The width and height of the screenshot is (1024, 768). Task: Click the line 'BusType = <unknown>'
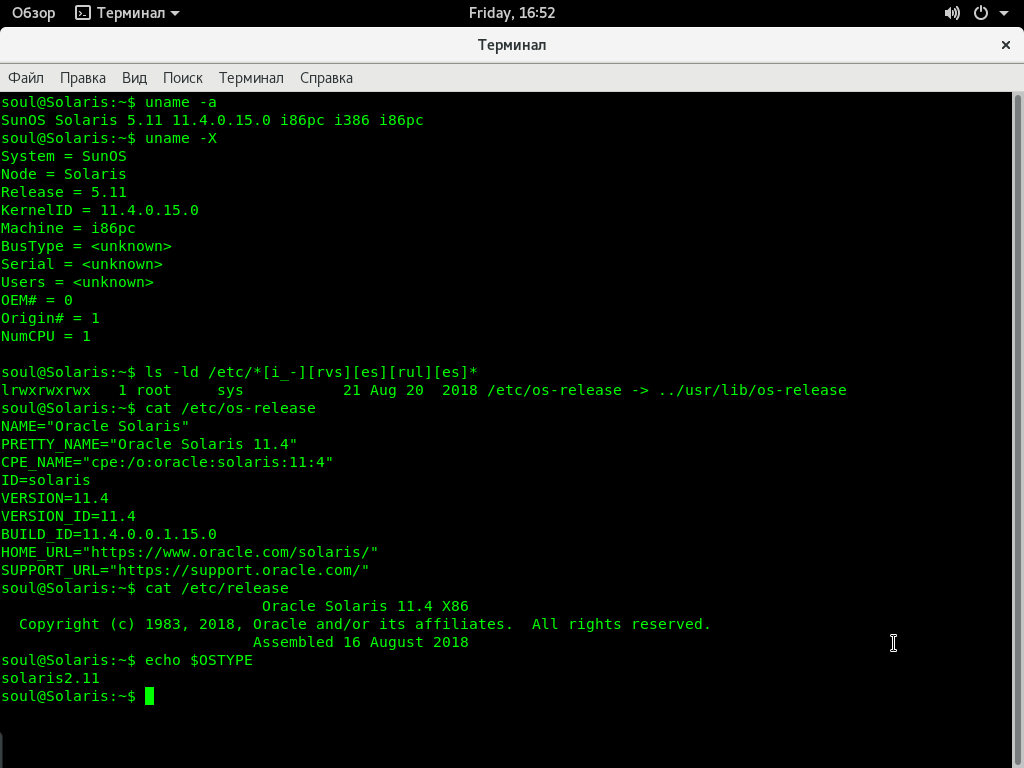[86, 246]
